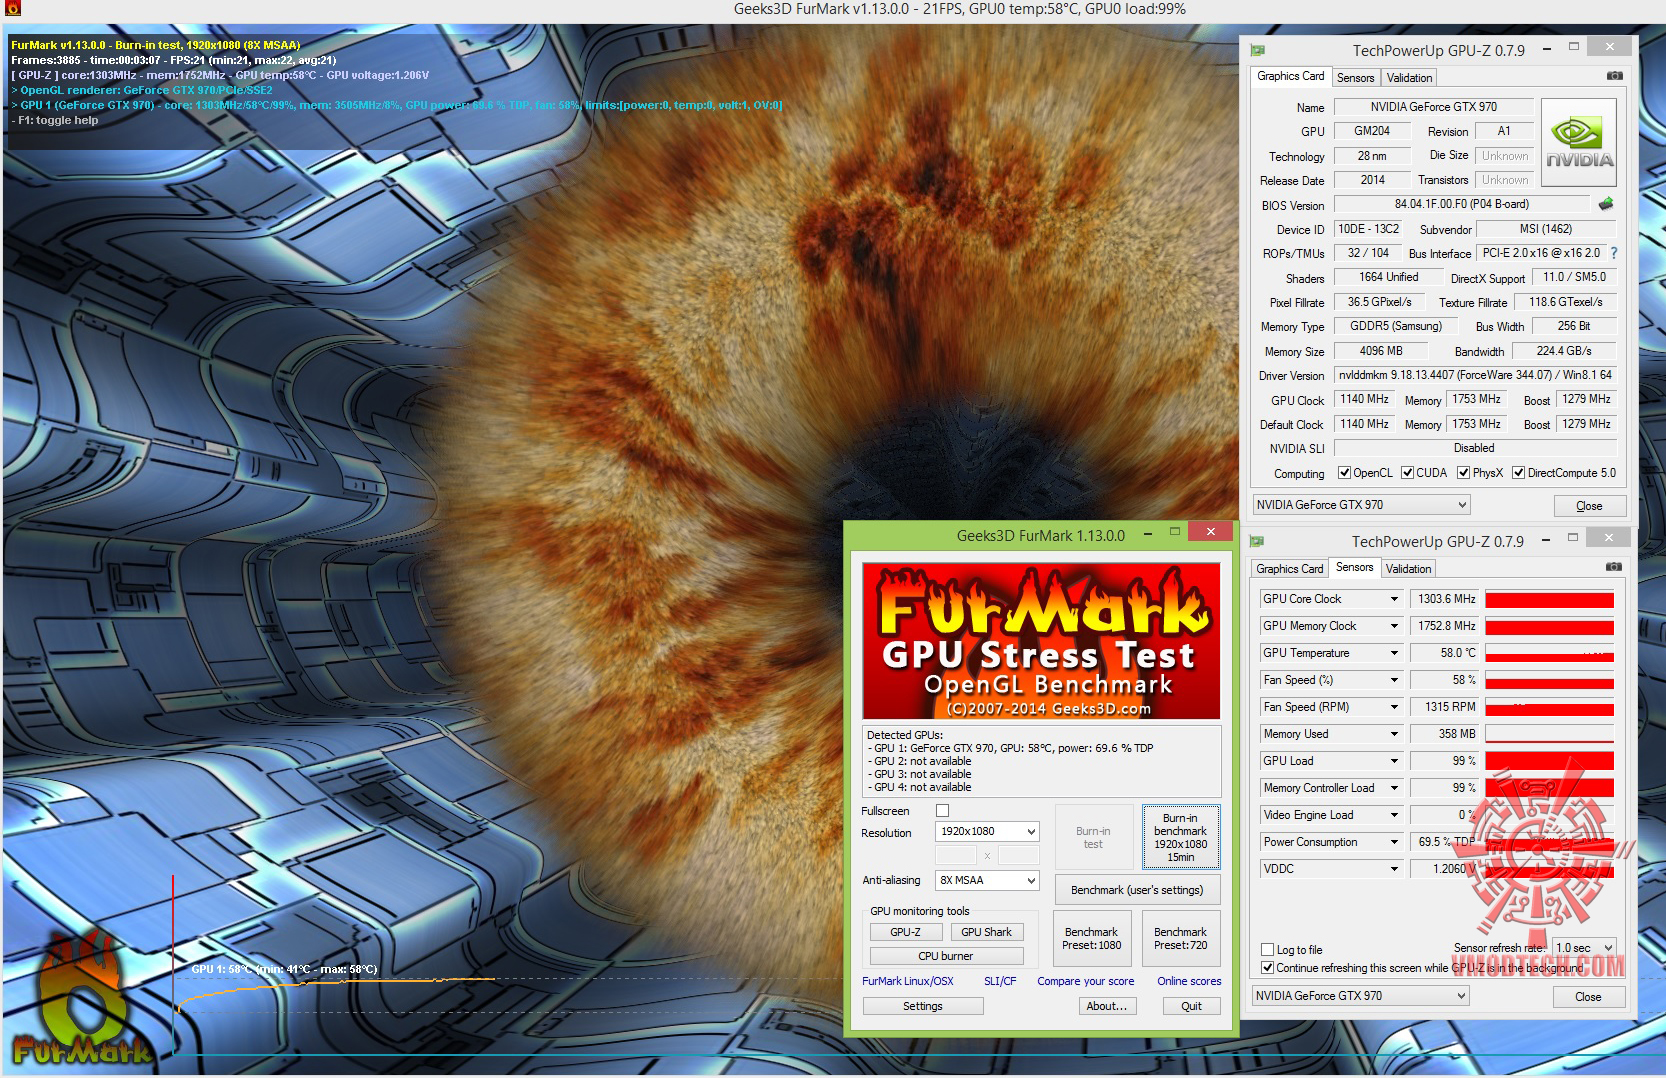Enable the Log to file checkbox

[x=1268, y=950]
